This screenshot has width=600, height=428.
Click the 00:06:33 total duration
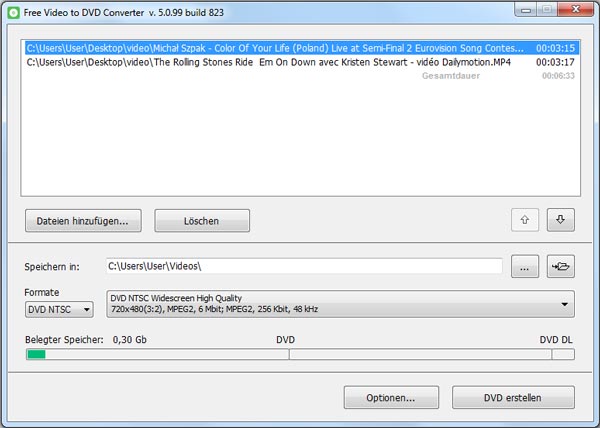[558, 76]
